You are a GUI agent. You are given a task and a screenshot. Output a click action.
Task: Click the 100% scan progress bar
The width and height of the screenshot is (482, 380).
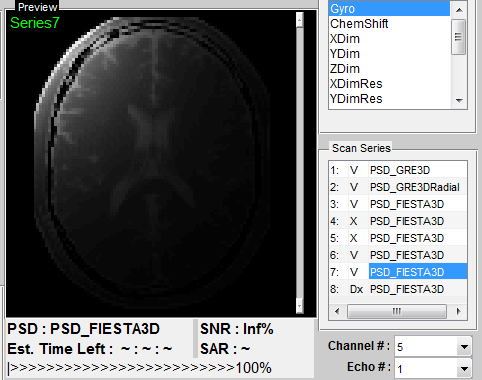(140, 368)
